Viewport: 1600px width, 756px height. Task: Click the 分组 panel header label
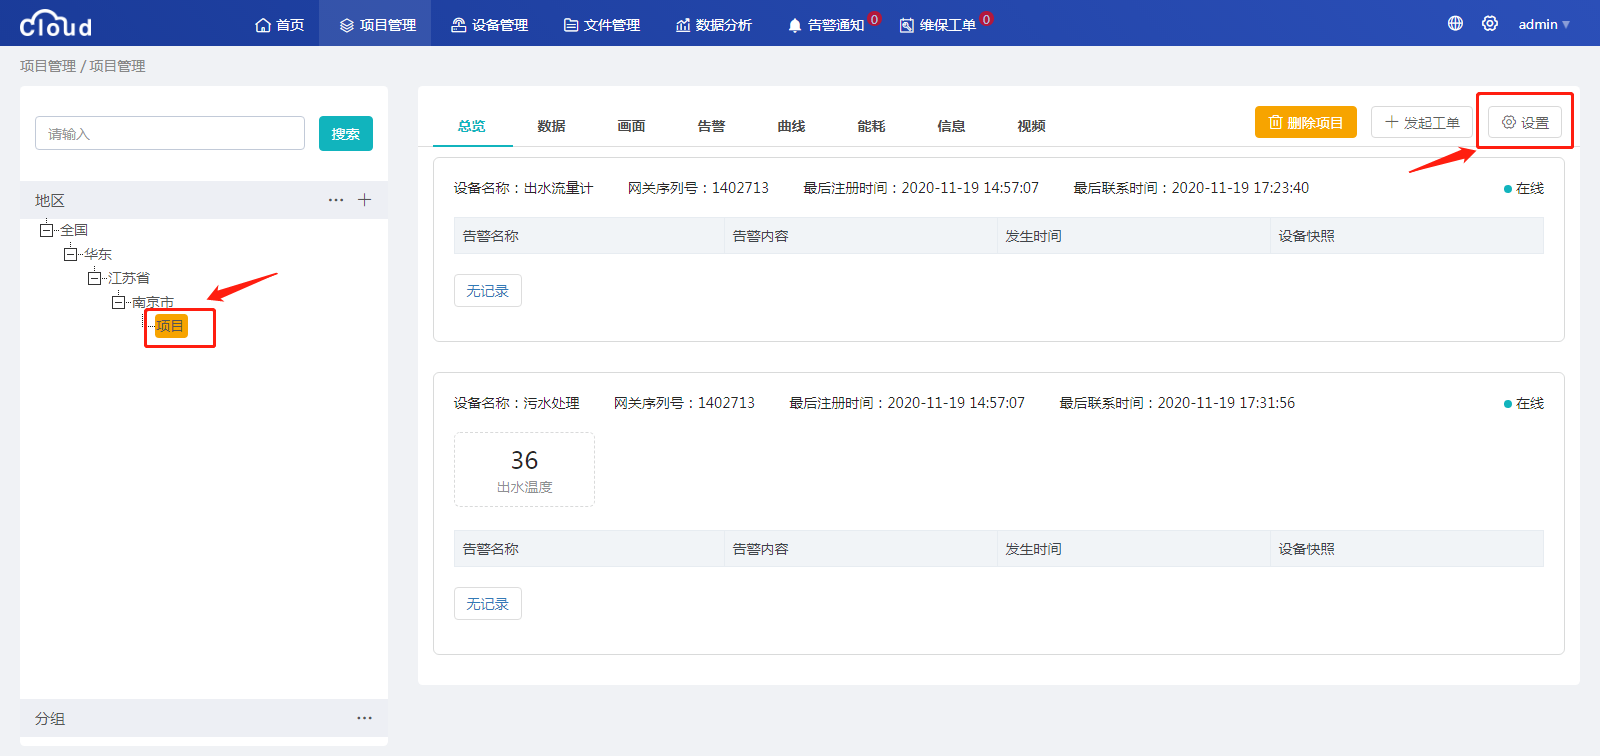pyautogui.click(x=50, y=718)
